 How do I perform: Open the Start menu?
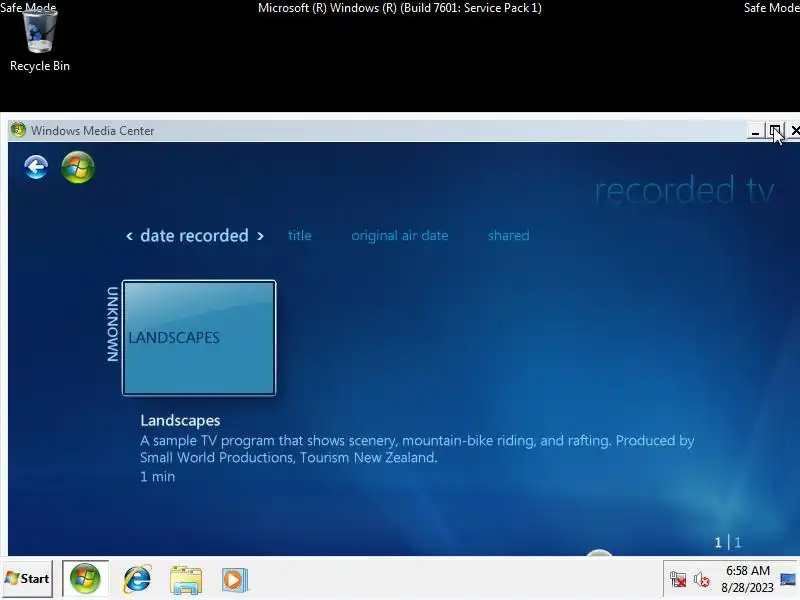click(27, 579)
